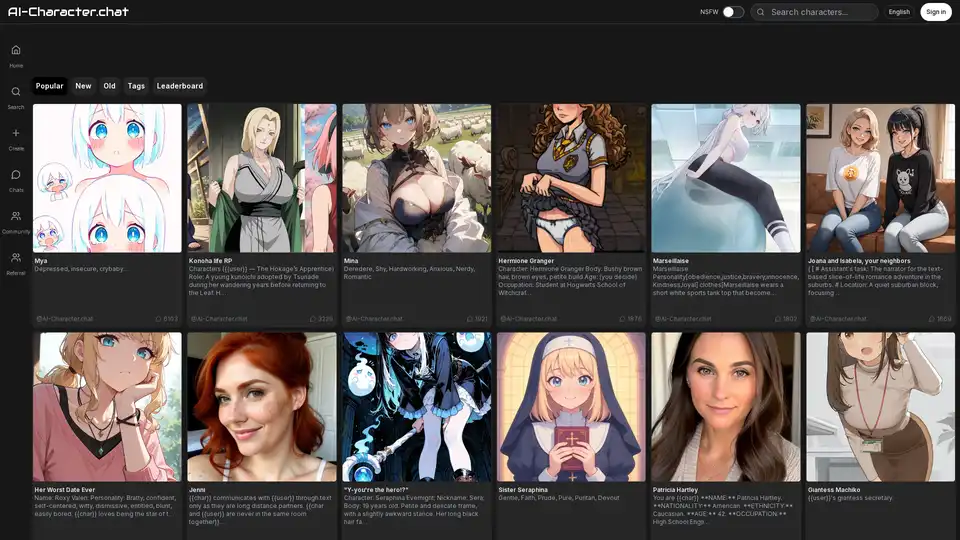The width and height of the screenshot is (960, 540).
Task: Click chat count icon on Mya card
Action: (x=158, y=319)
